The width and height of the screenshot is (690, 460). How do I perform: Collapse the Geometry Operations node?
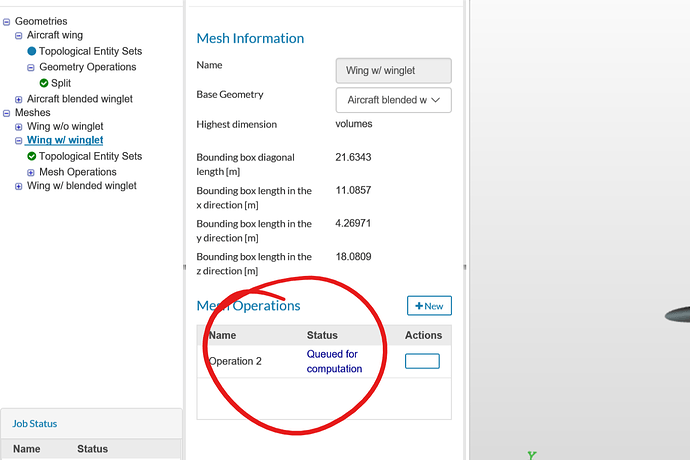pyautogui.click(x=31, y=68)
